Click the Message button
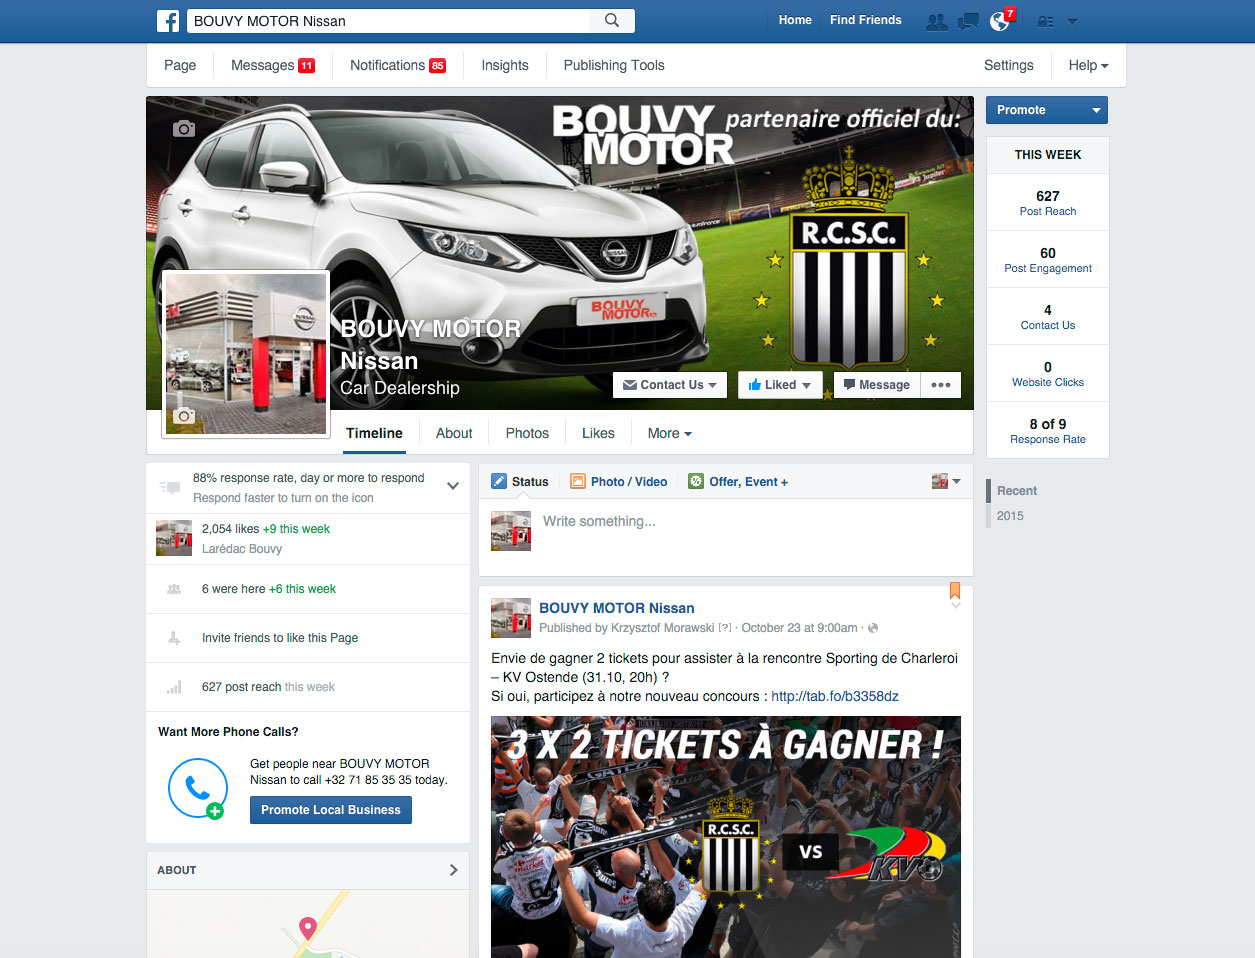 [876, 385]
